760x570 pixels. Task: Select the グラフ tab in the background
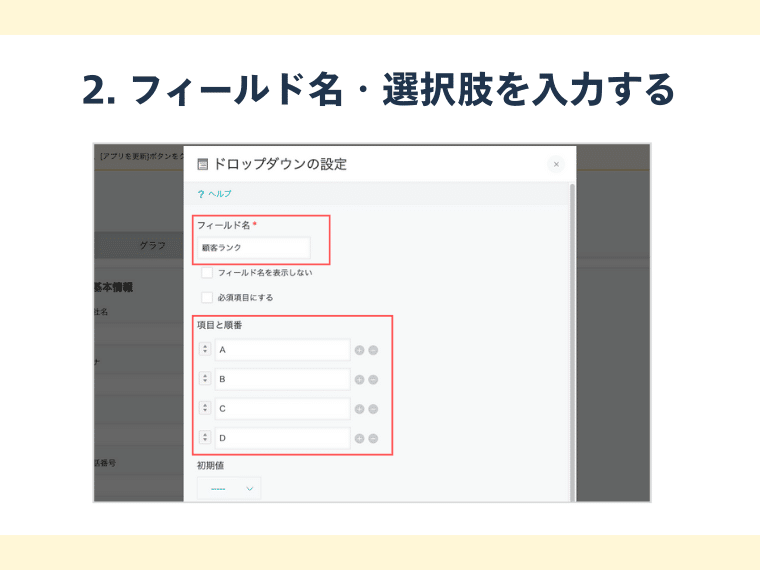153,245
